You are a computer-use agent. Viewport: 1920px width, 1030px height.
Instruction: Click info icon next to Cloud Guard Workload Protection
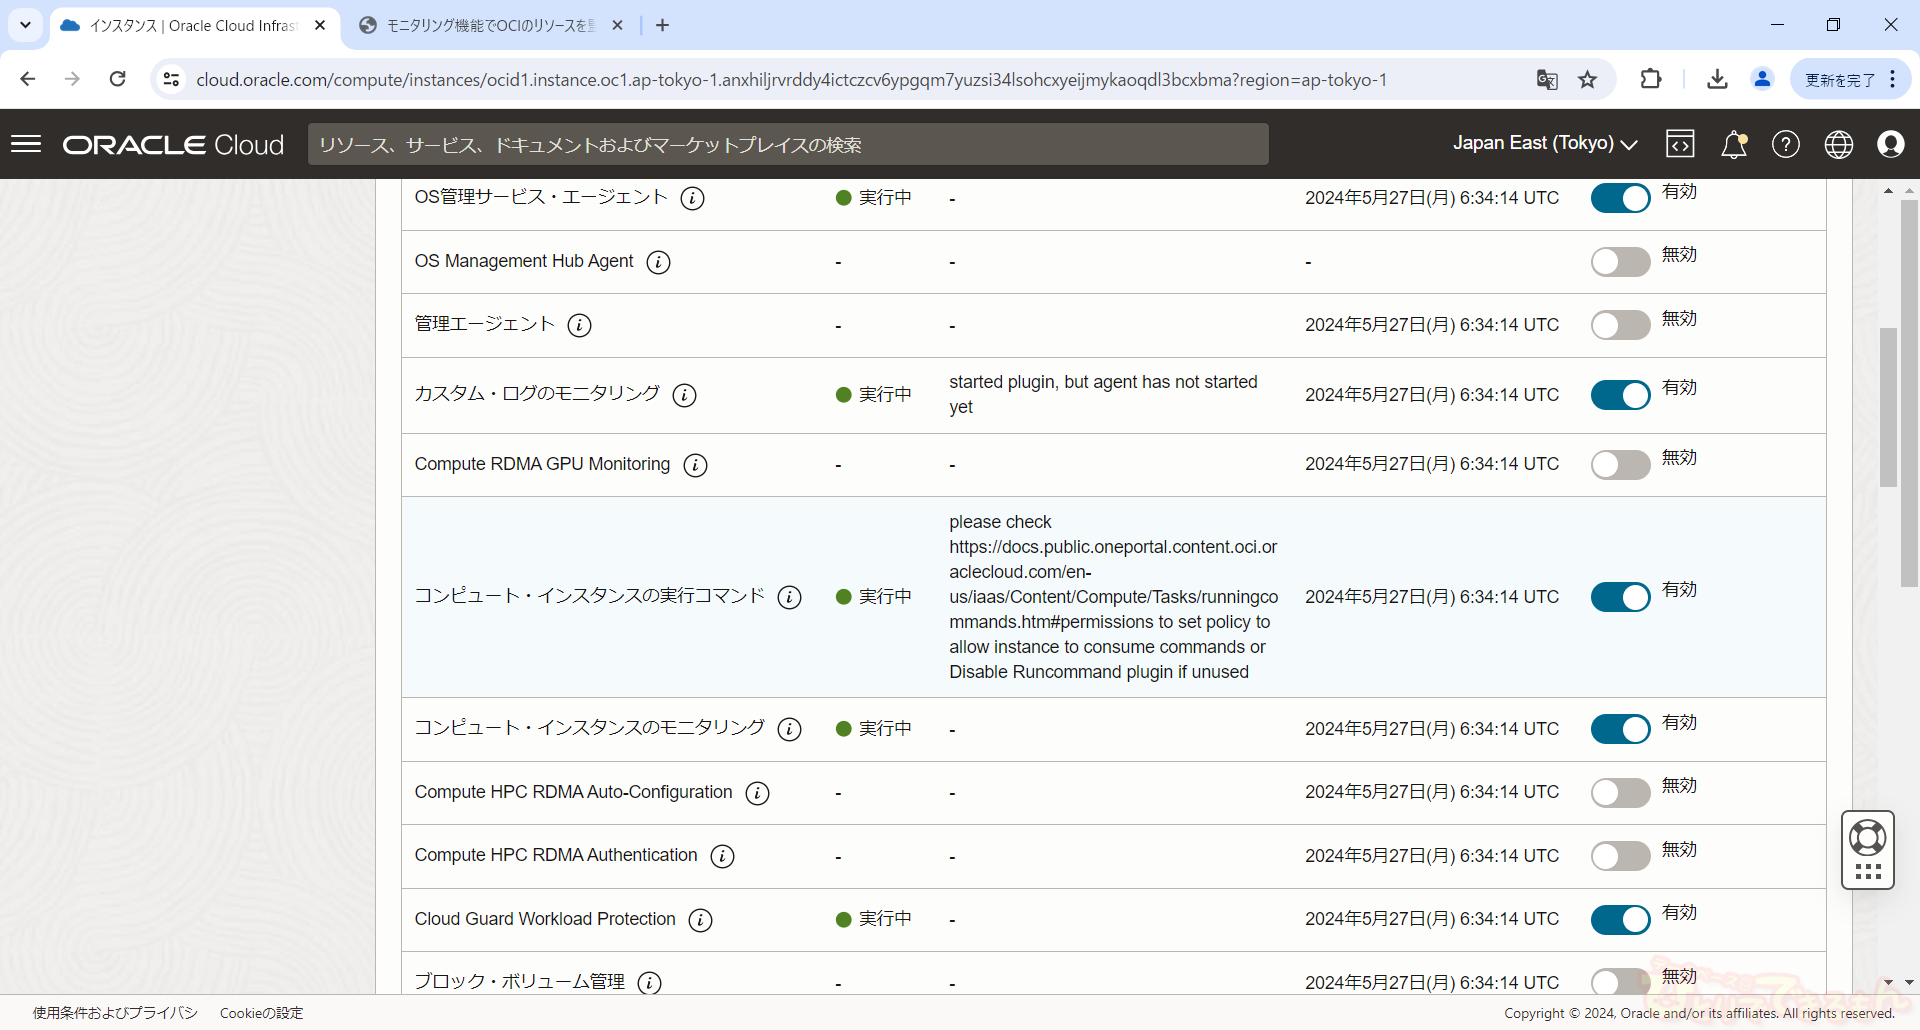701,920
